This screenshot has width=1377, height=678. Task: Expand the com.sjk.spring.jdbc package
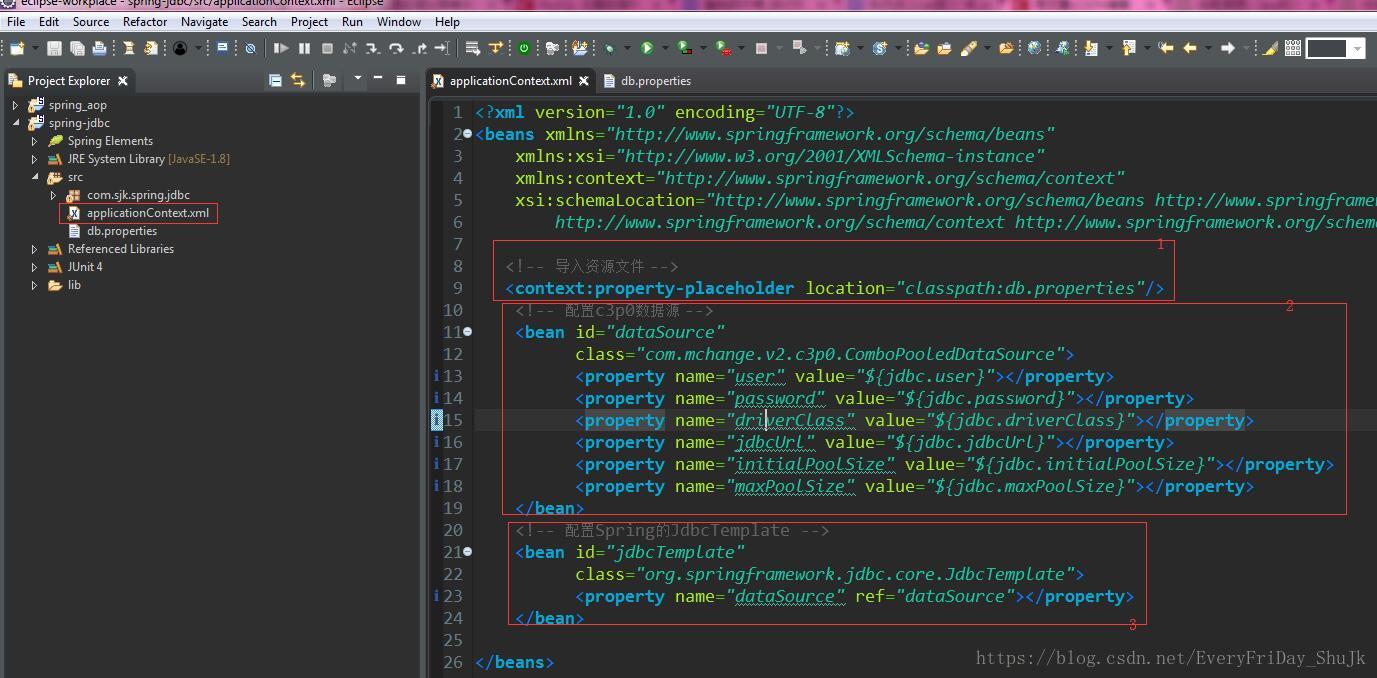[53, 195]
